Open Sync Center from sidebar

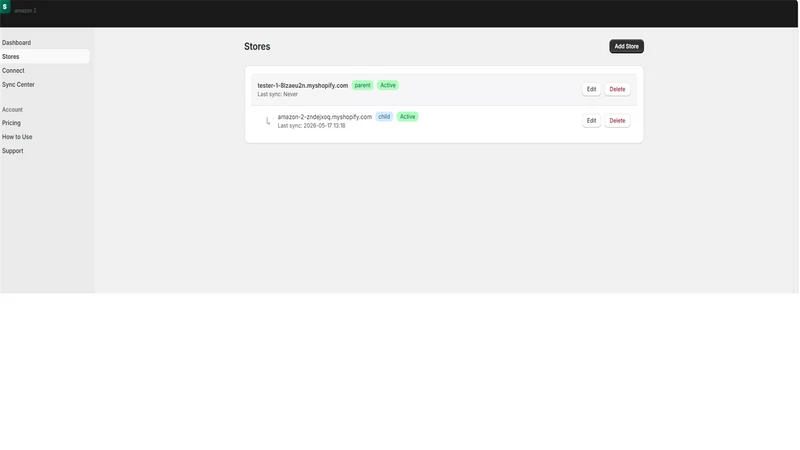[x=18, y=85]
